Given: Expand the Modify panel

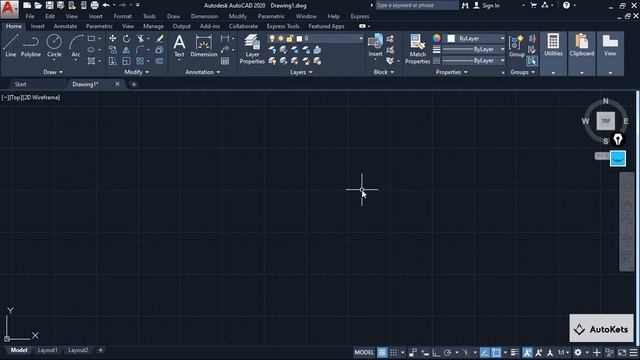Looking at the screenshot, I should (137, 72).
